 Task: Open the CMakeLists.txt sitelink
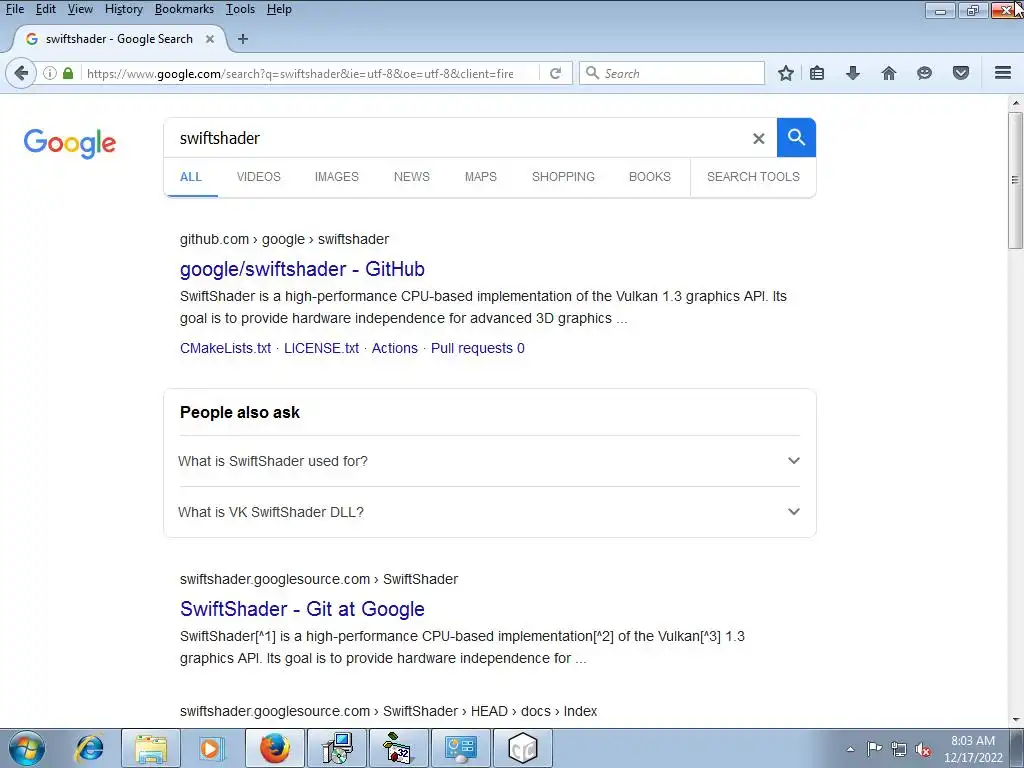click(x=225, y=348)
